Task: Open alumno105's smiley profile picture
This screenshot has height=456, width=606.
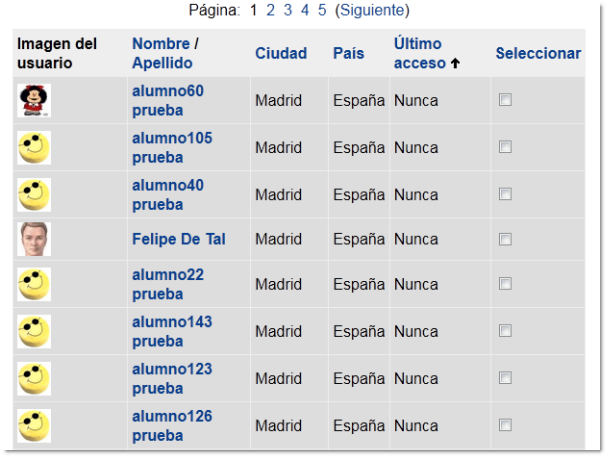Action: pyautogui.click(x=34, y=147)
